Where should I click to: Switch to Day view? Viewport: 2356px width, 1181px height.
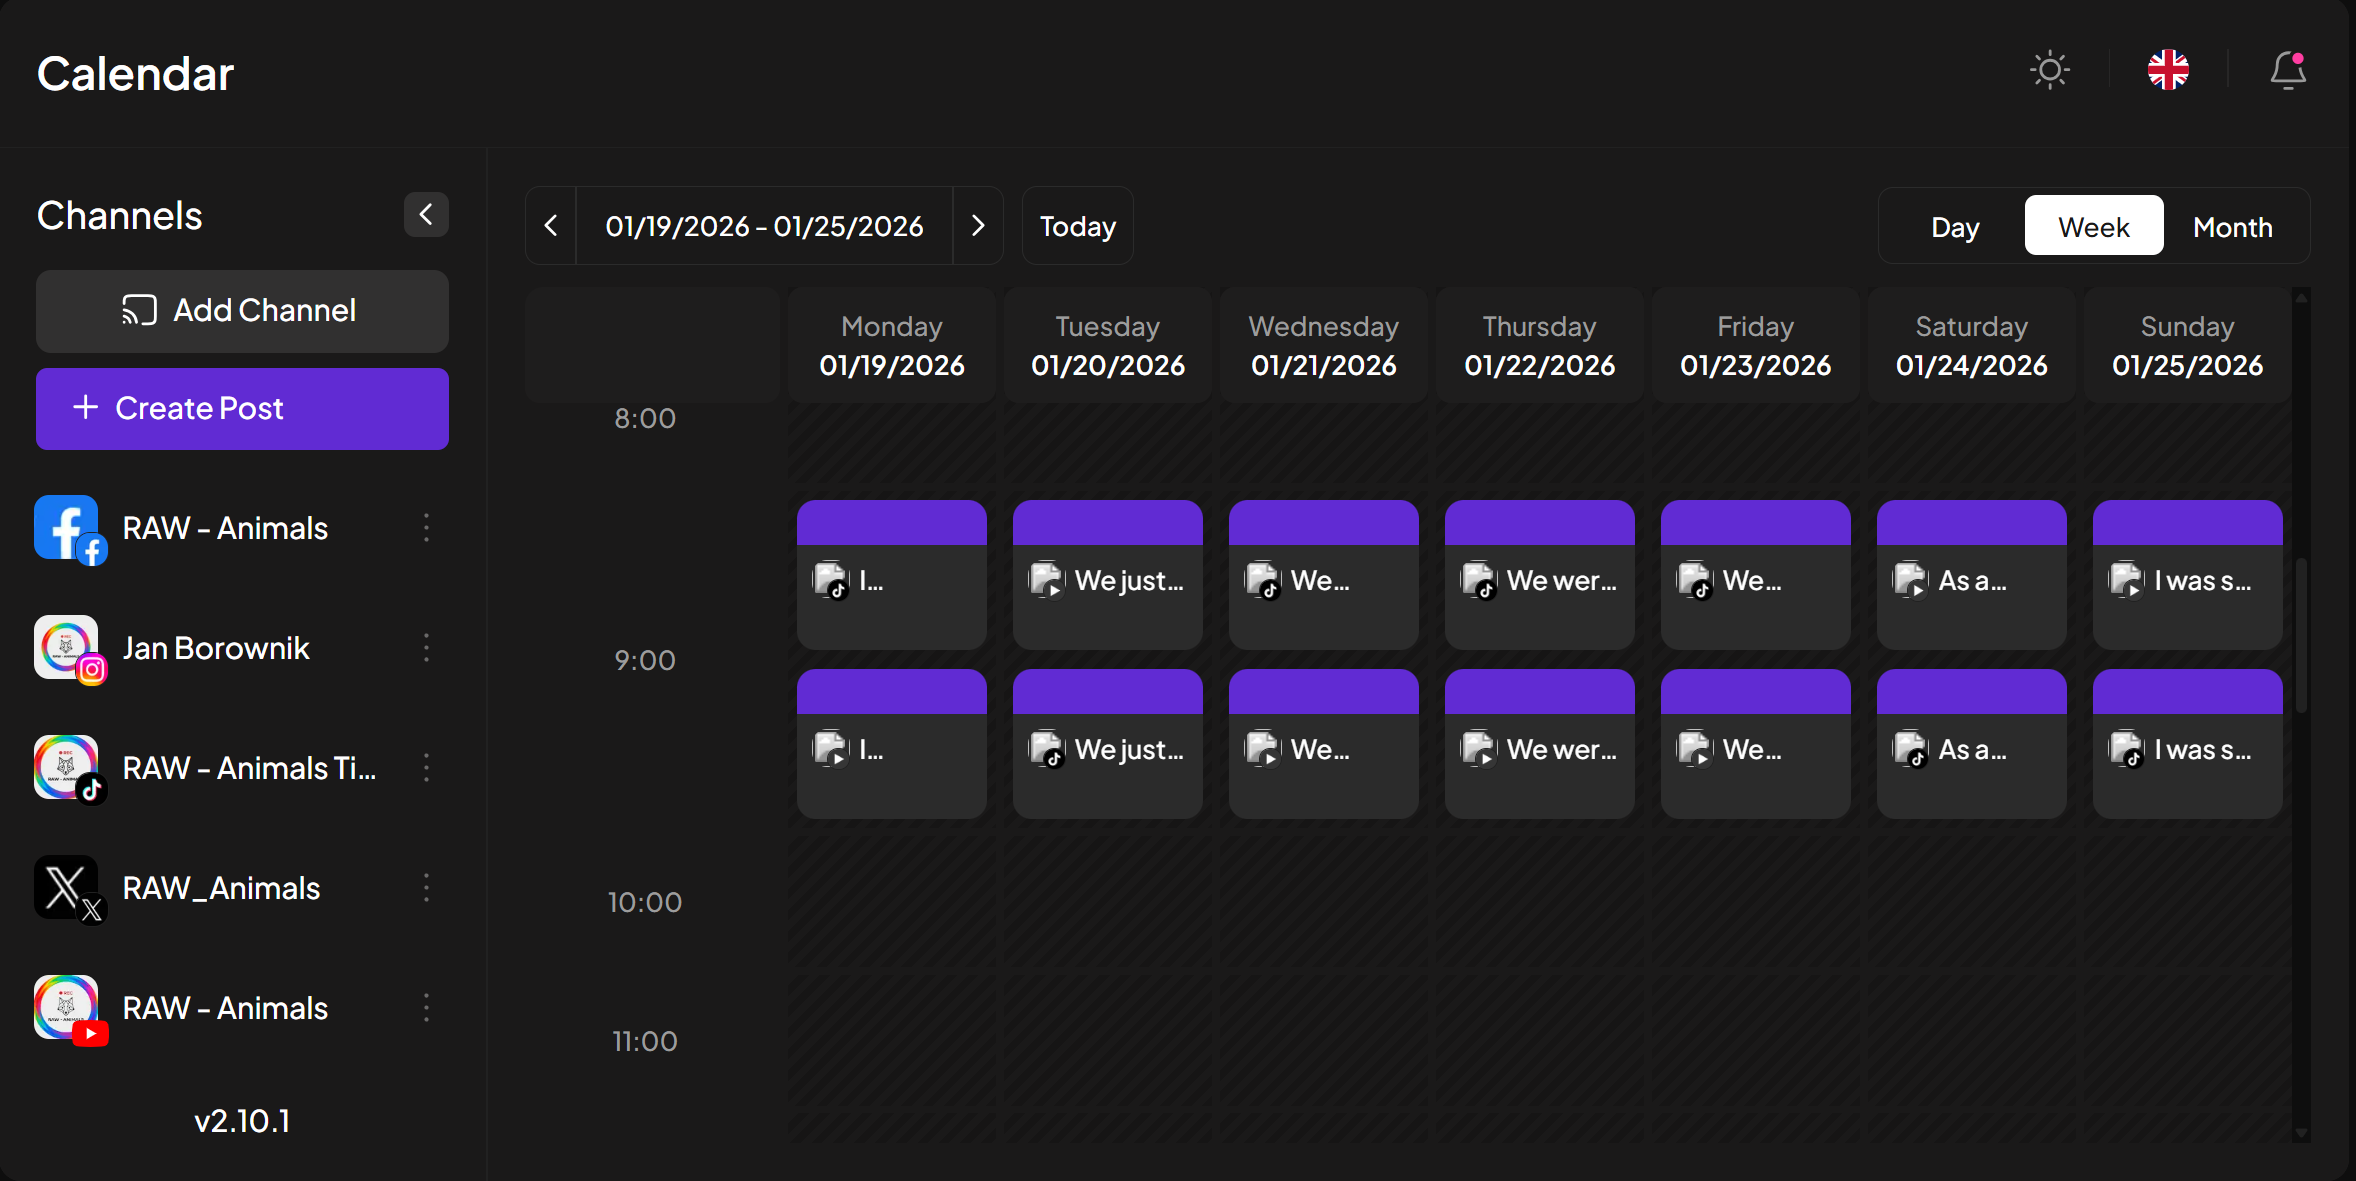coord(1955,226)
